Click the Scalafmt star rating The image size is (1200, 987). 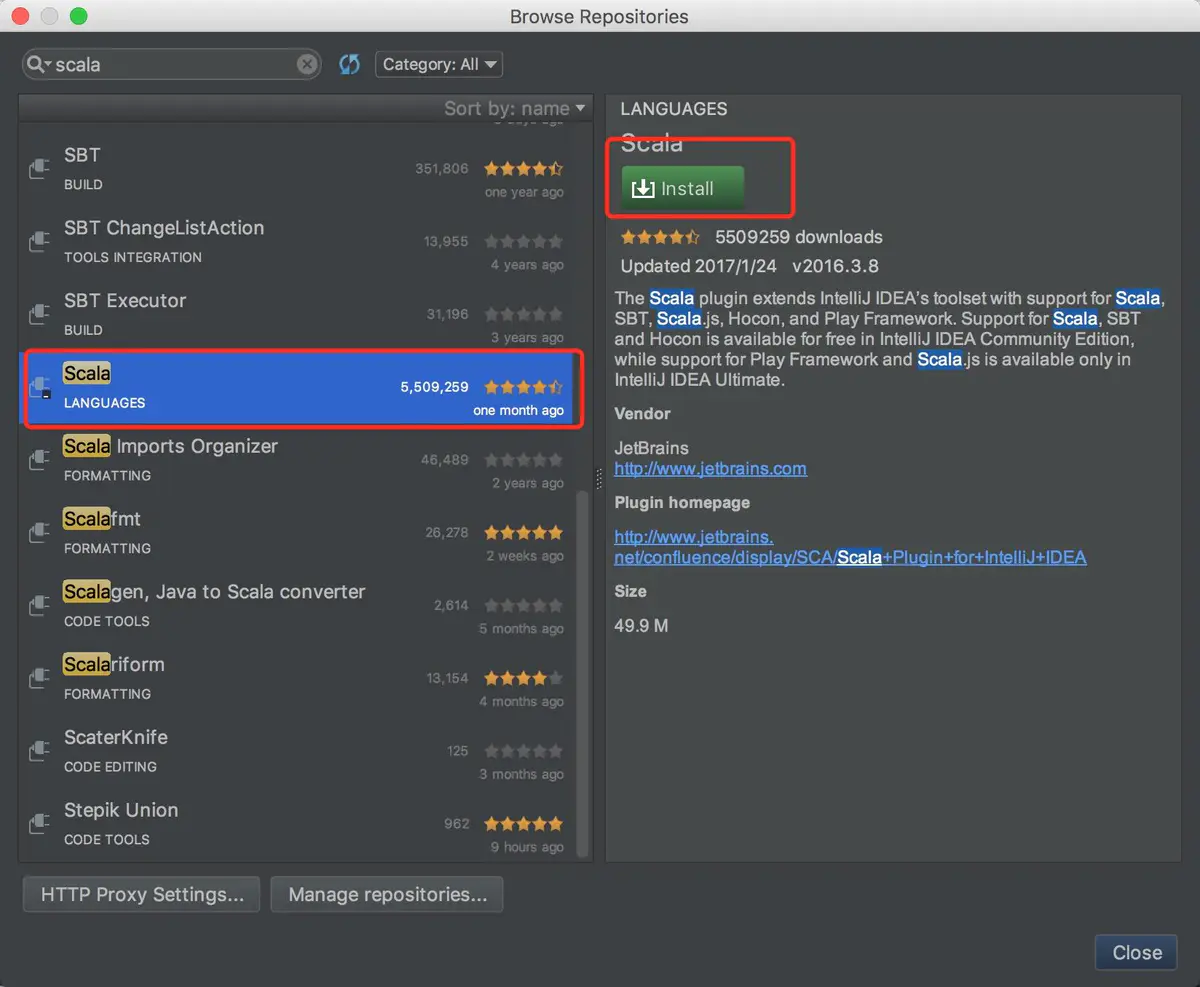[x=524, y=533]
